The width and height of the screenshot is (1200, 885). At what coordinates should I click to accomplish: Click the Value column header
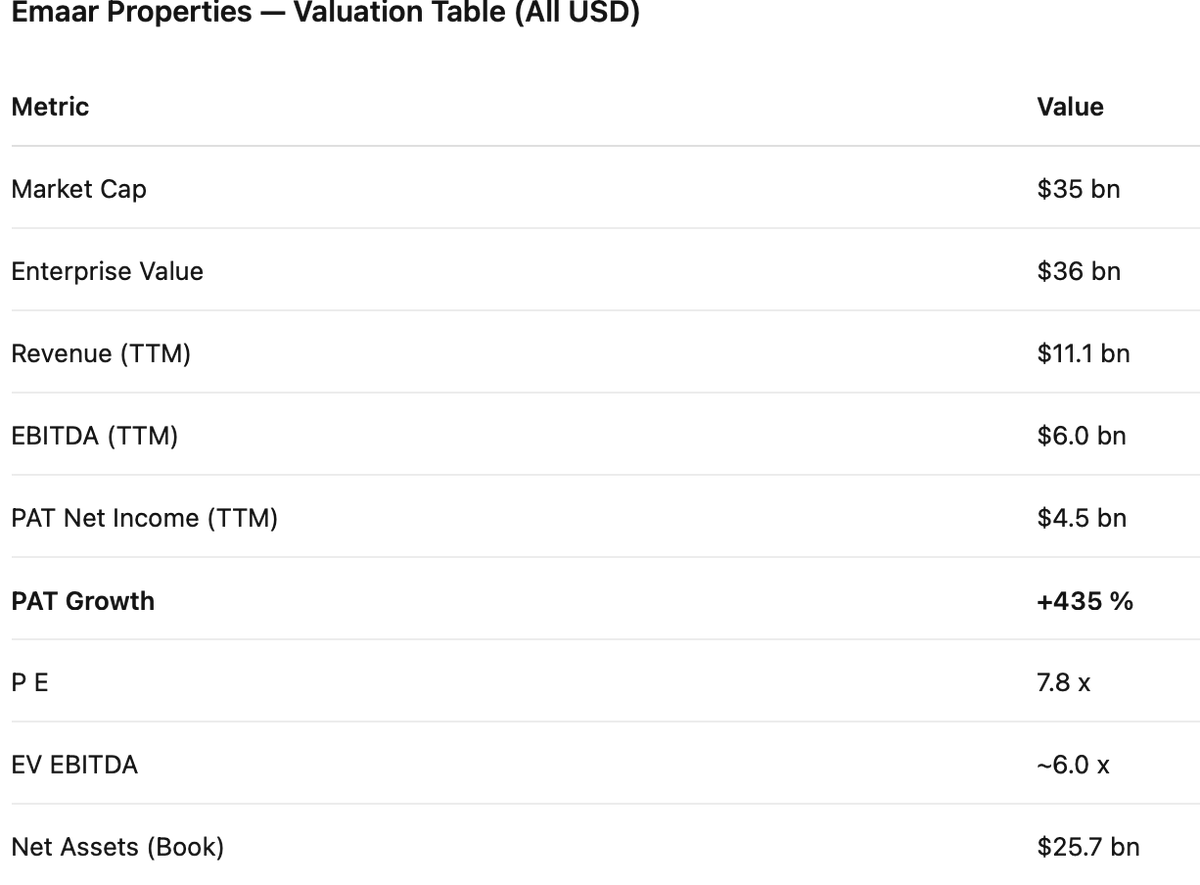pos(1070,107)
